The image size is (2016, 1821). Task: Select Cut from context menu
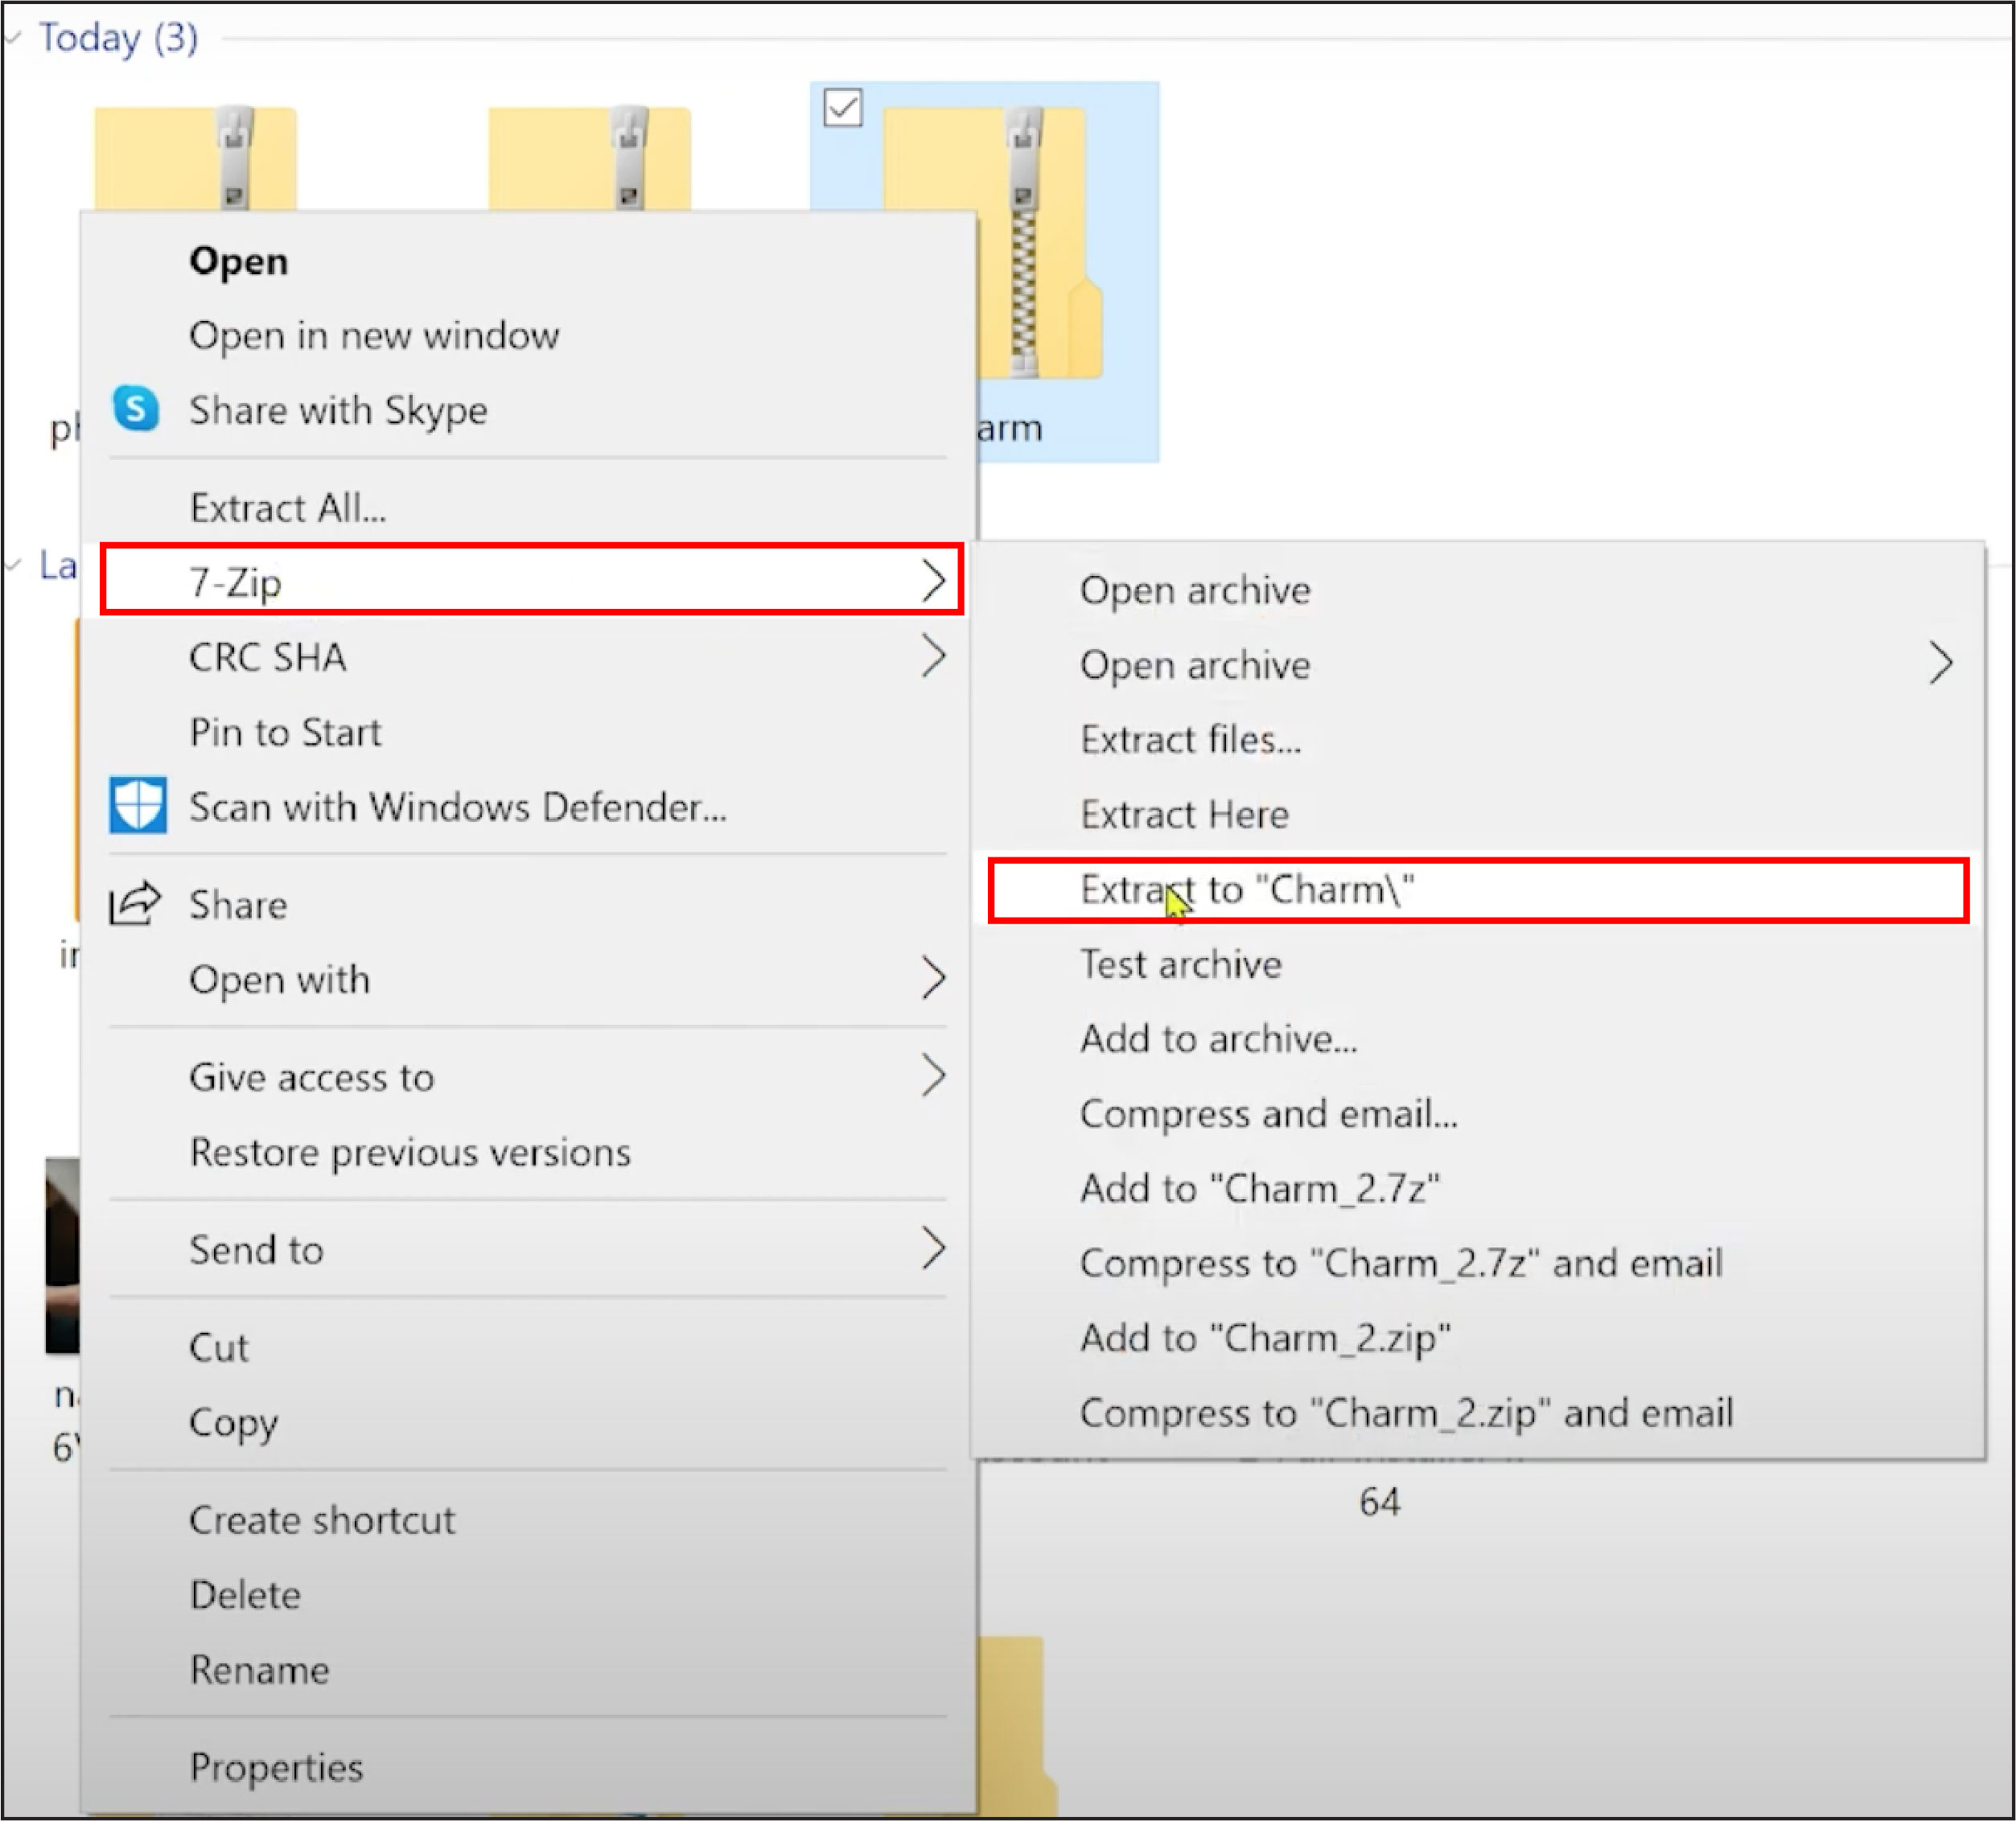tap(528, 1347)
